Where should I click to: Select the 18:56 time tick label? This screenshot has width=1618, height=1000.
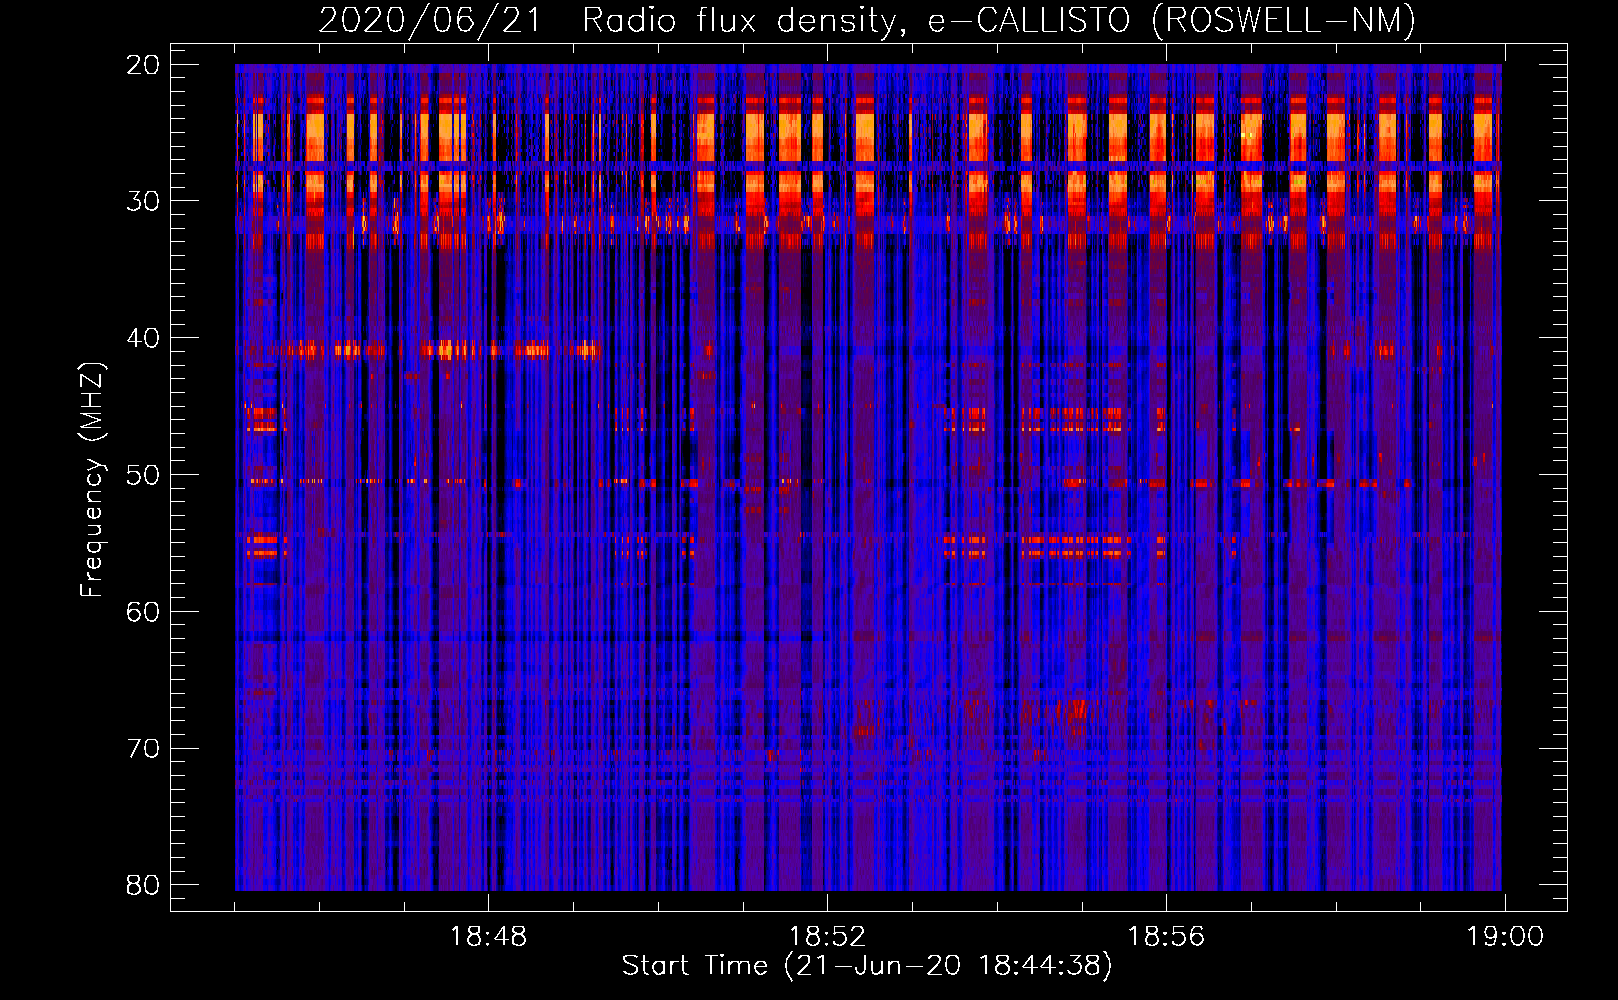(1166, 937)
